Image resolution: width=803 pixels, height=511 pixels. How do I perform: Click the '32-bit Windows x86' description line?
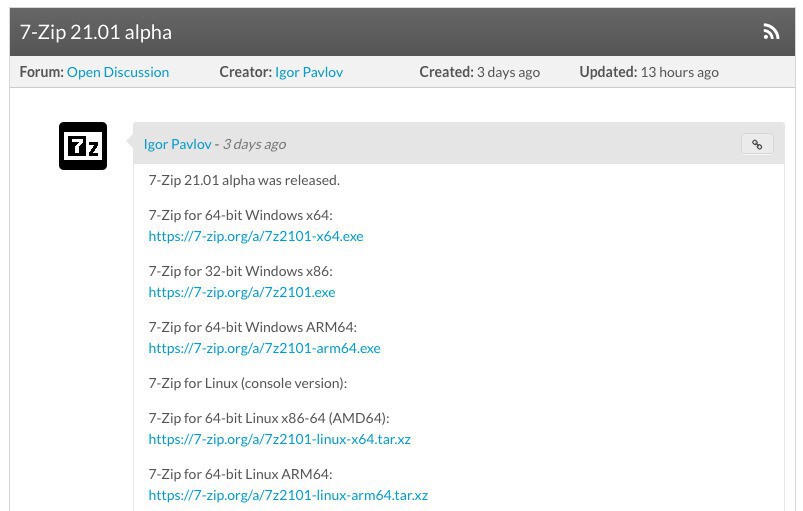[240, 271]
